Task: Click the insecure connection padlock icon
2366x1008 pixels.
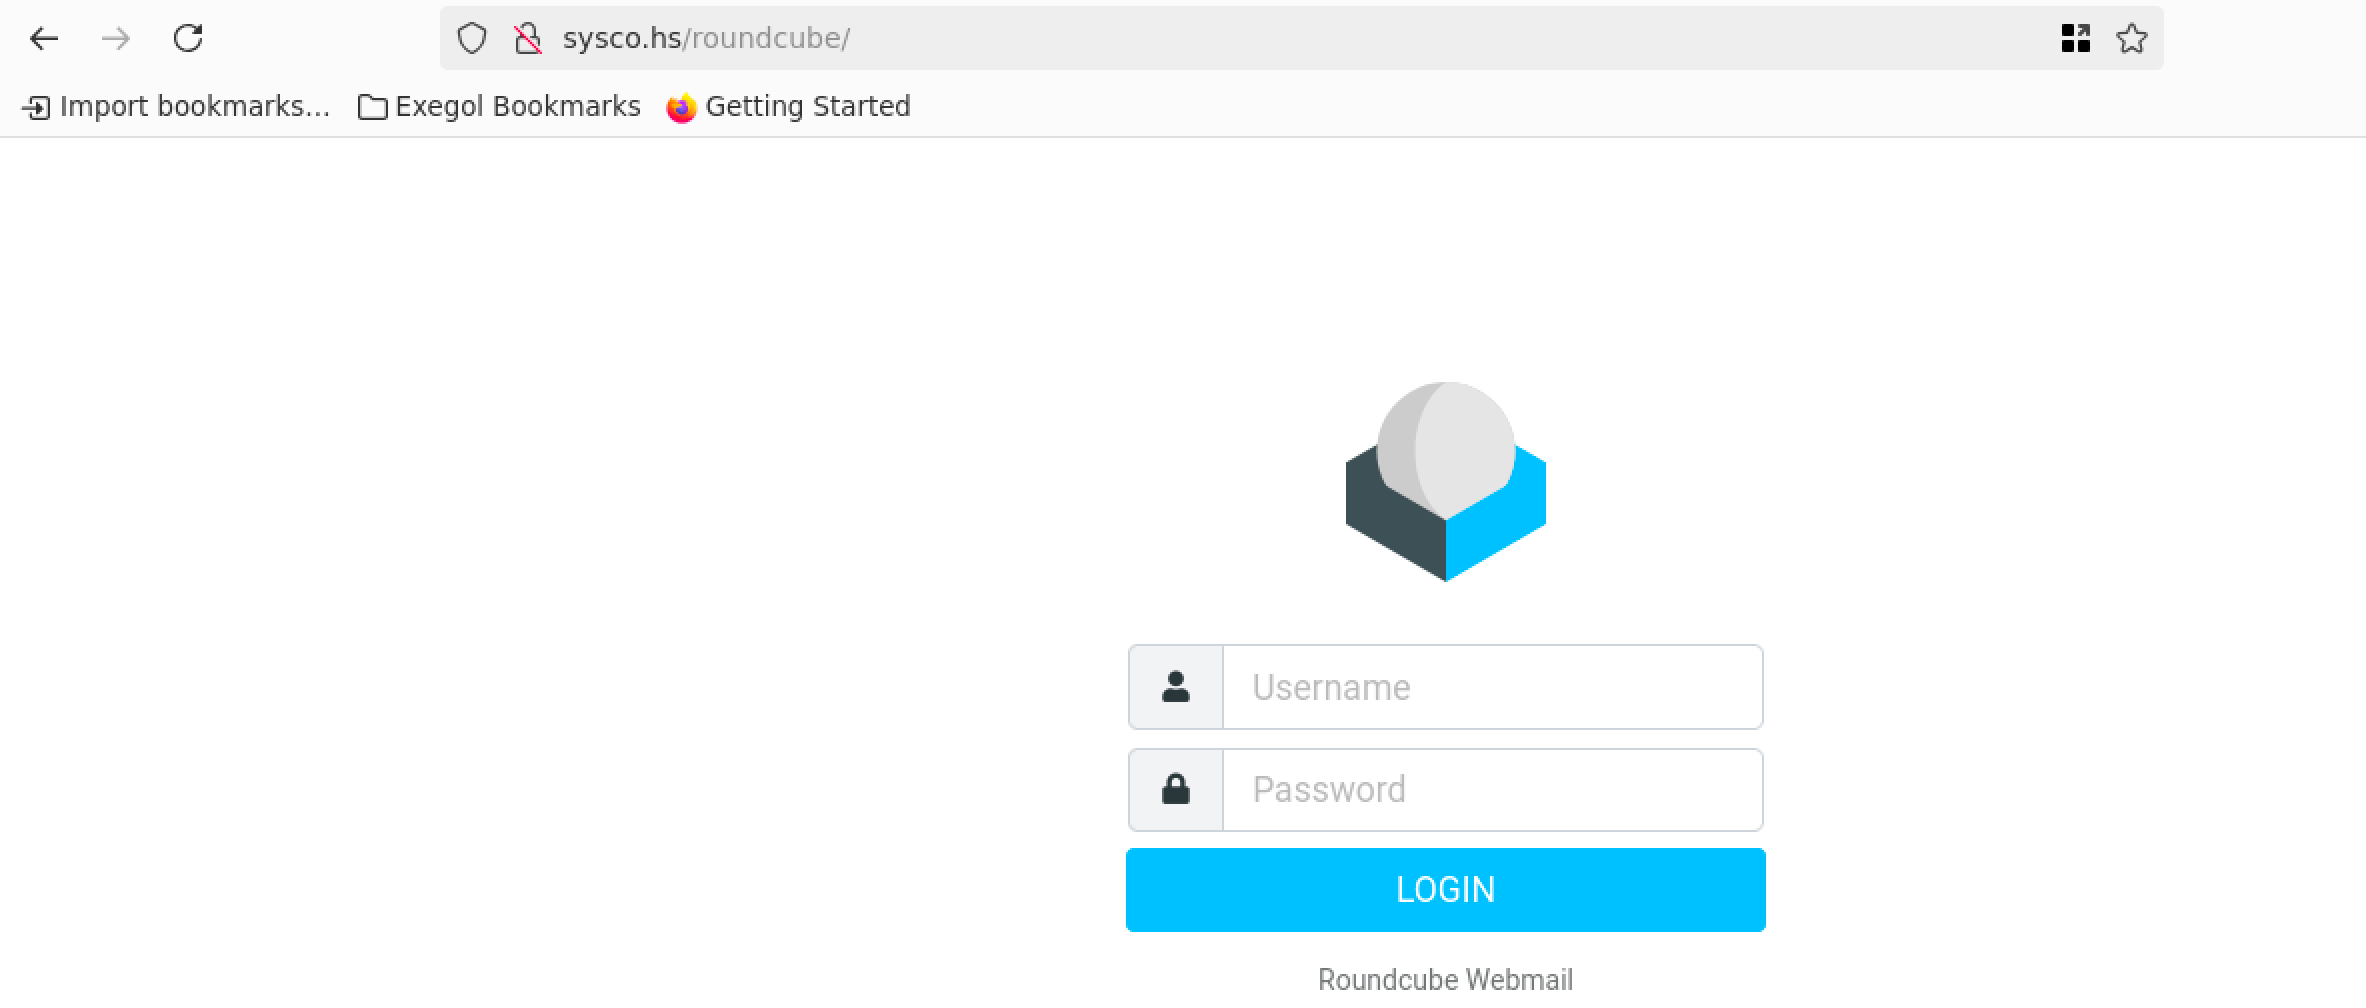Action: coord(527,39)
